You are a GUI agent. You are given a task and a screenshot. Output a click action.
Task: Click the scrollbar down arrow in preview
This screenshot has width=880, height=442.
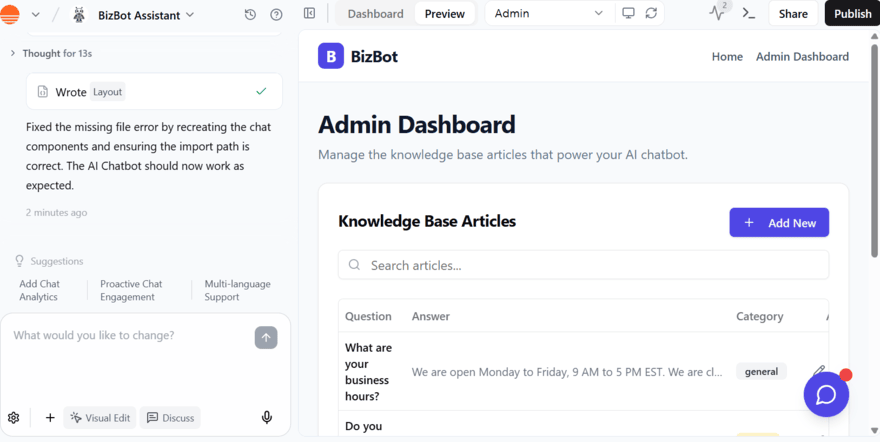pyautogui.click(x=874, y=431)
